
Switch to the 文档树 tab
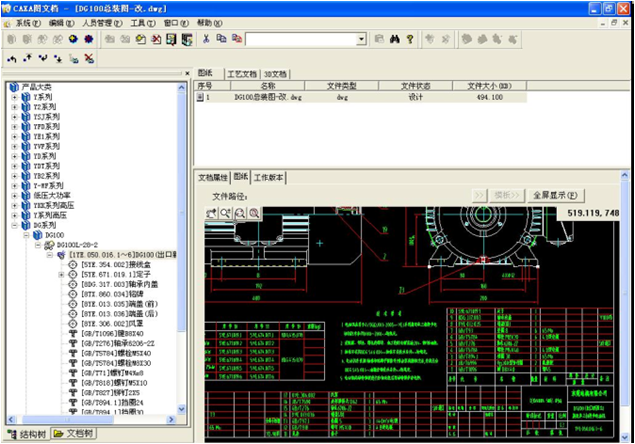click(x=74, y=433)
